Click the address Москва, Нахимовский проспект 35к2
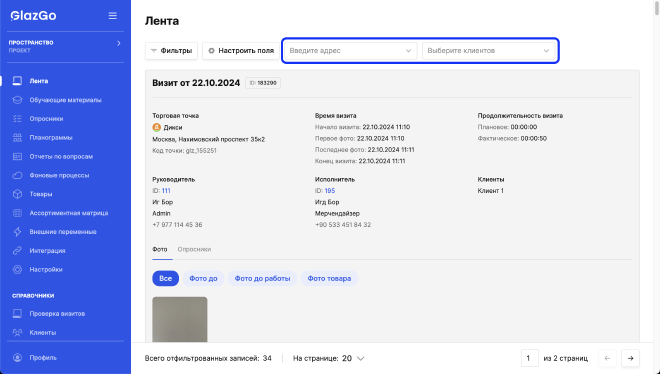The height and width of the screenshot is (374, 660). (208, 139)
